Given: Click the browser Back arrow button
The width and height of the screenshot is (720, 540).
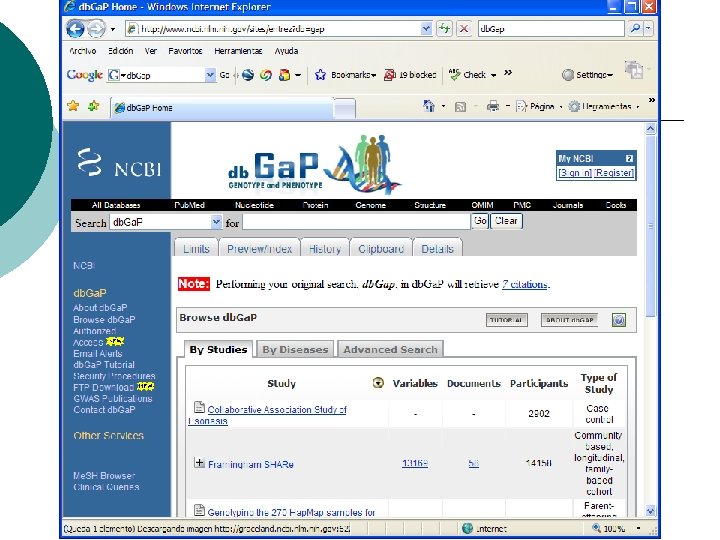Looking at the screenshot, I should pos(75,28).
